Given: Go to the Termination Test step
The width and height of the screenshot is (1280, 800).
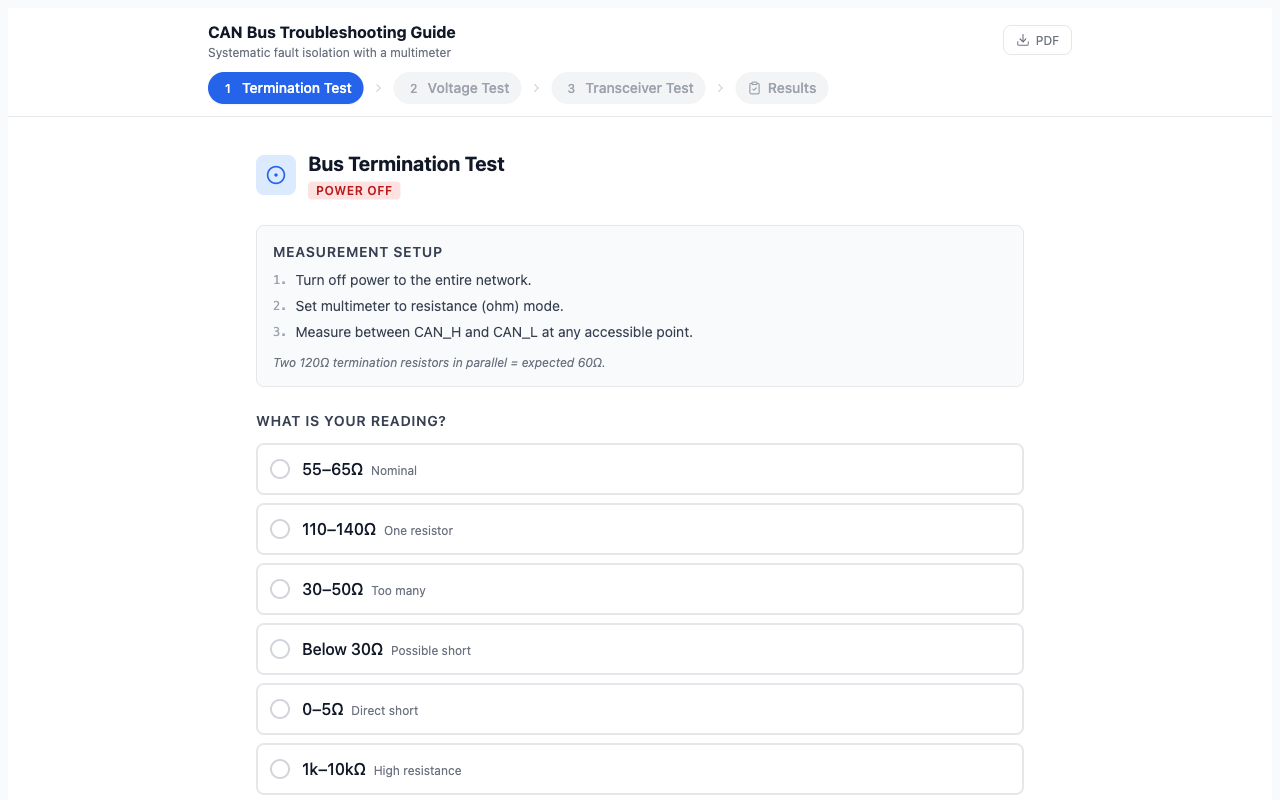Looking at the screenshot, I should point(286,88).
